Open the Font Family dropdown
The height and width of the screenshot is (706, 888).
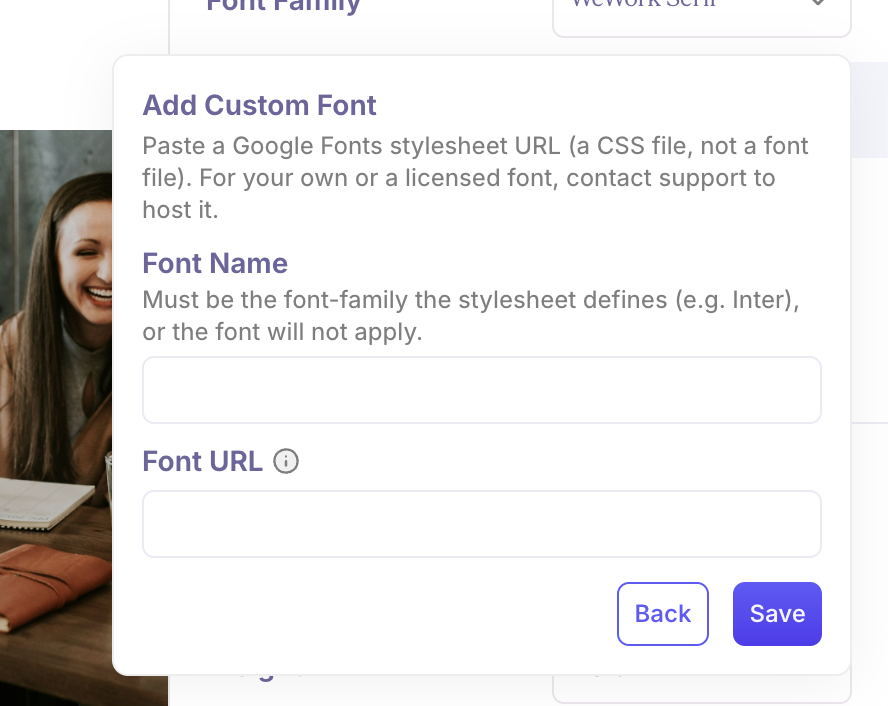click(702, 17)
